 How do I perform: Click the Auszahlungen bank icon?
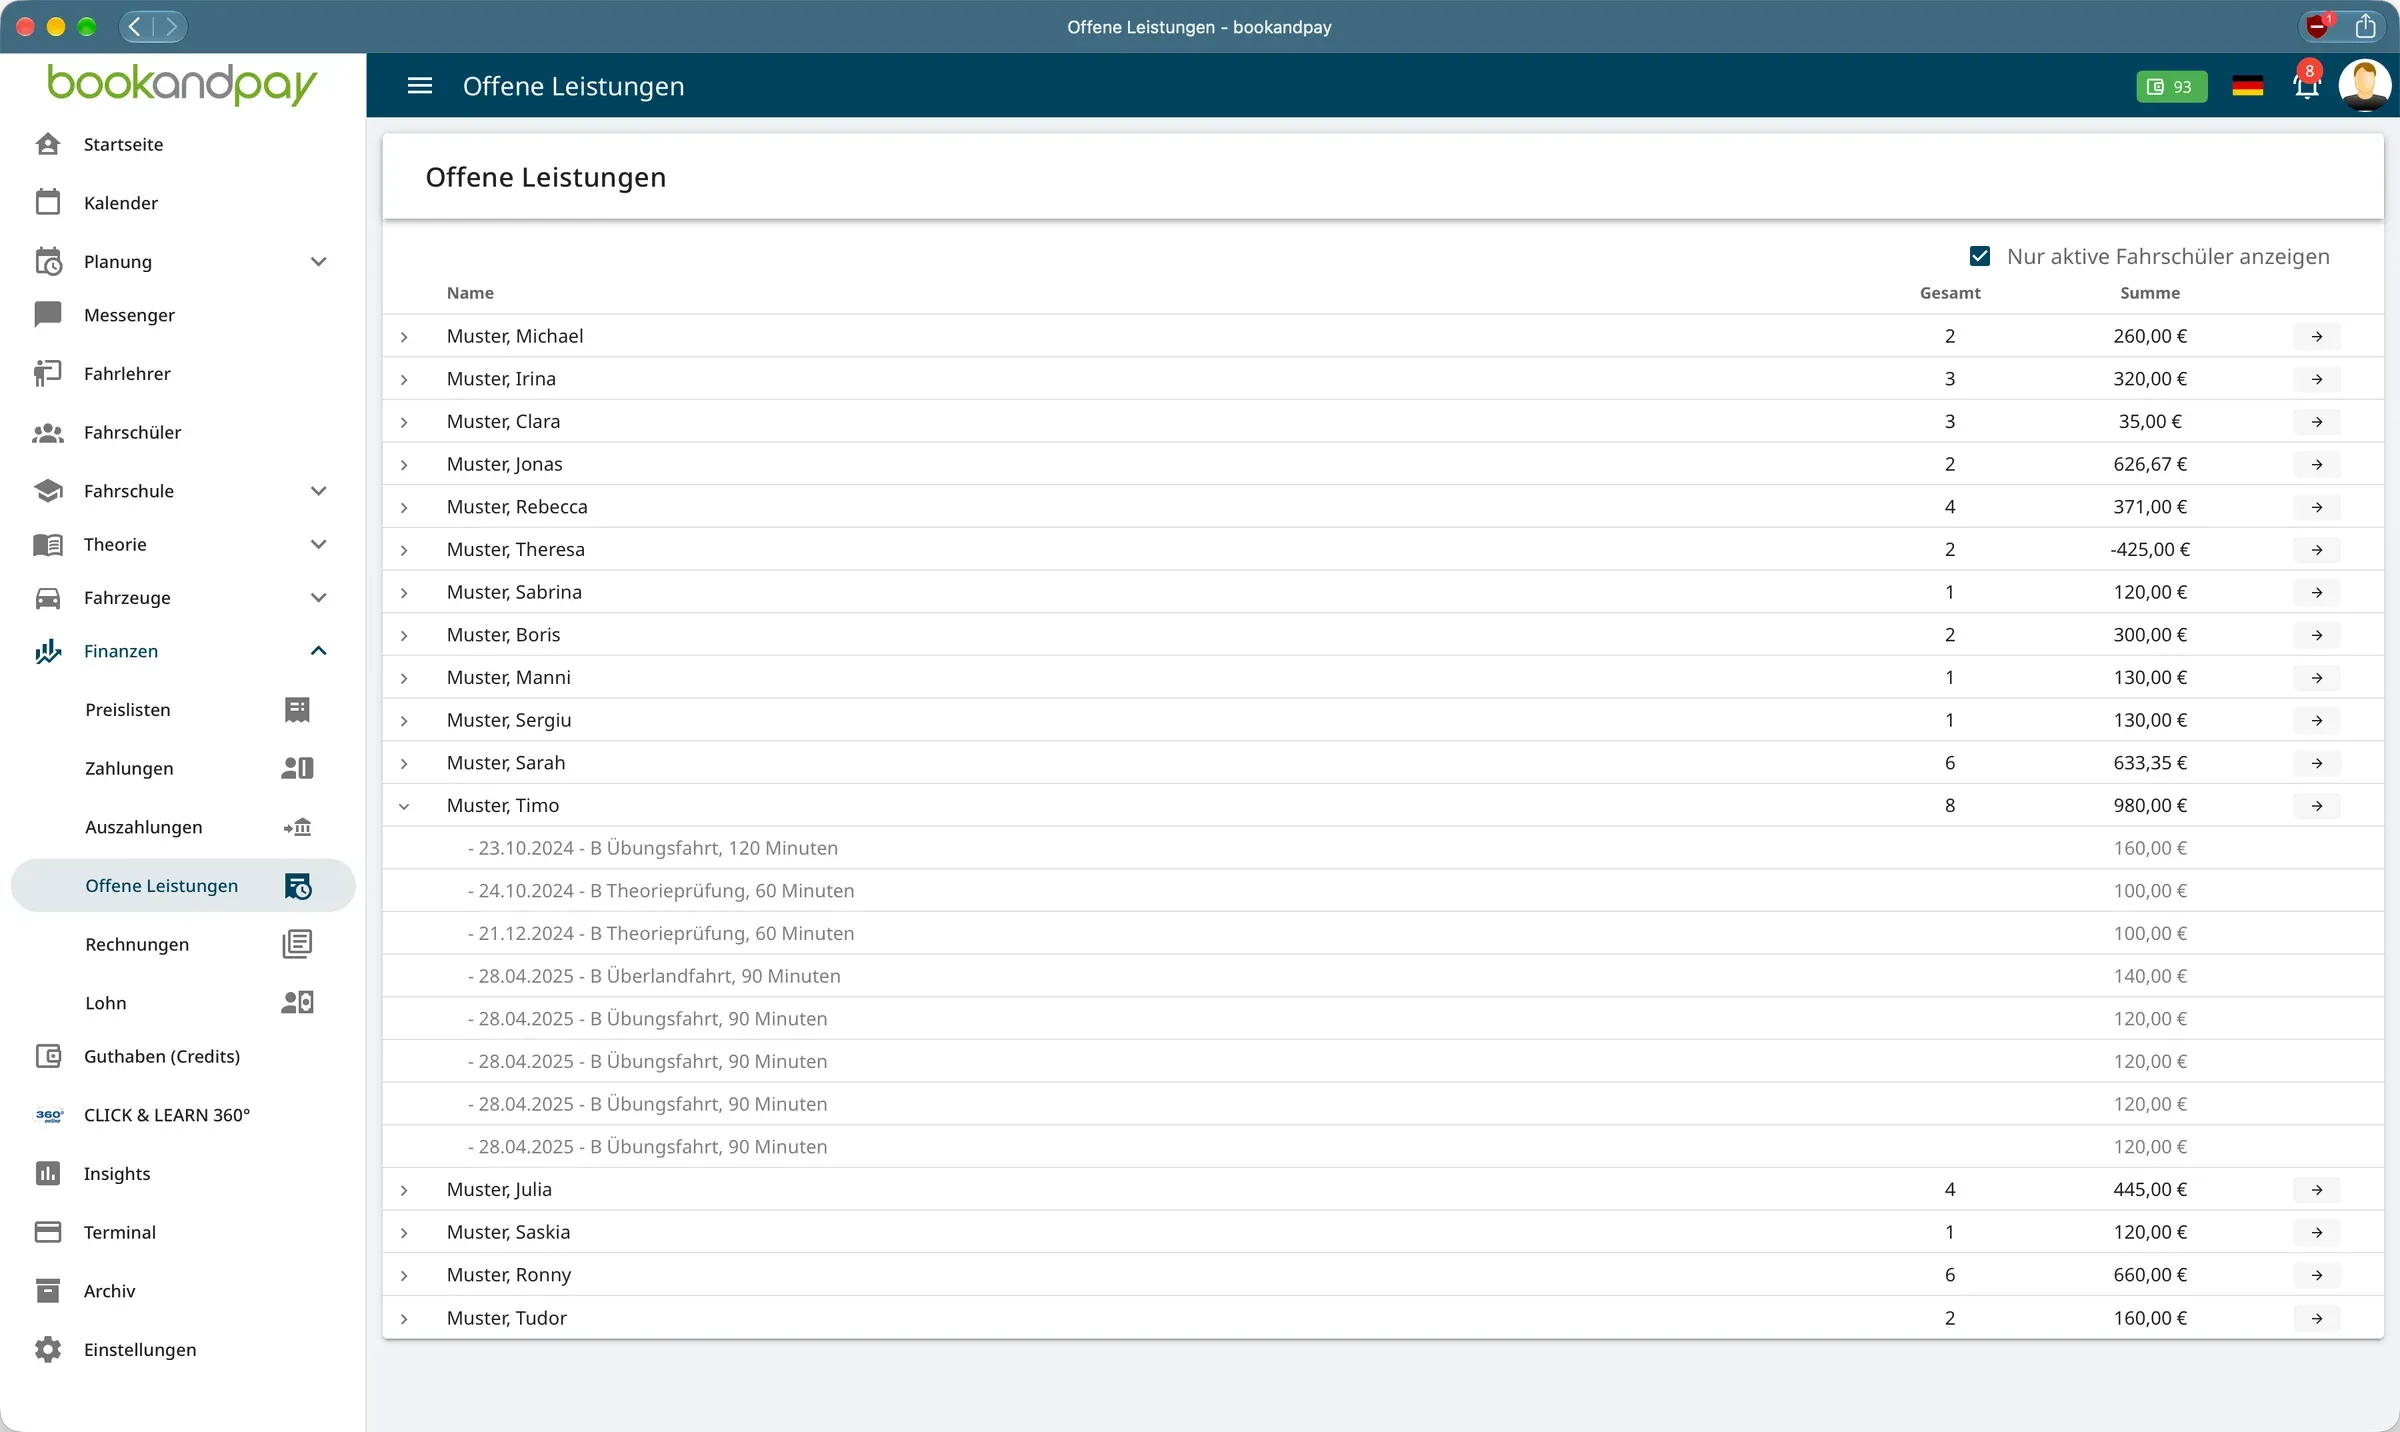coord(297,827)
